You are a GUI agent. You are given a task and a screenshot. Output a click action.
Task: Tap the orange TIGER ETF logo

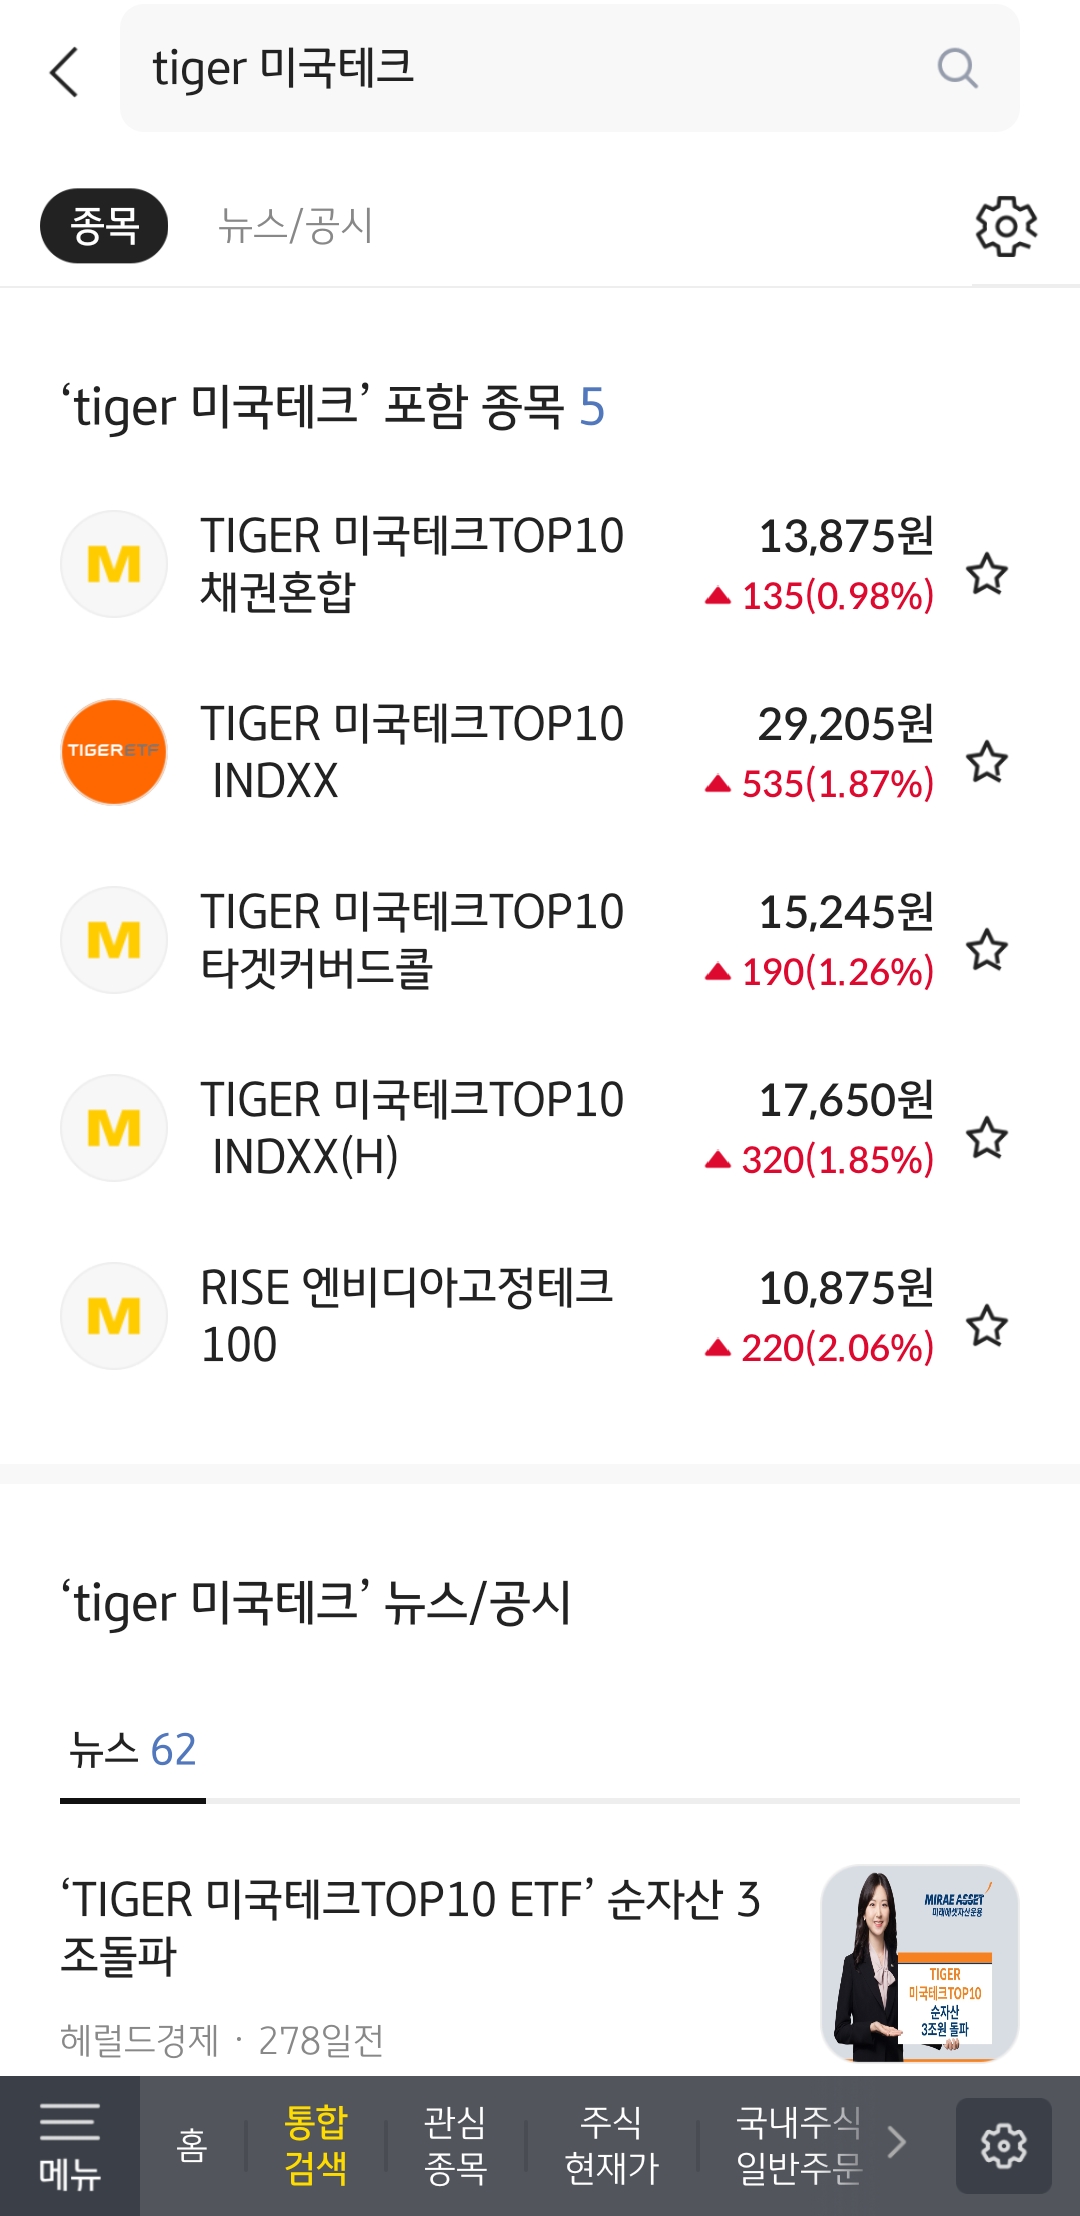point(114,752)
